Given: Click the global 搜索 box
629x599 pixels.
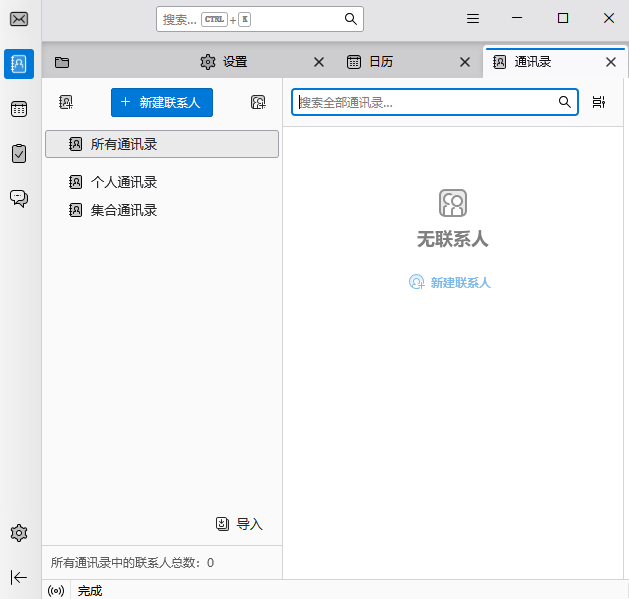Looking at the screenshot, I should tap(260, 19).
